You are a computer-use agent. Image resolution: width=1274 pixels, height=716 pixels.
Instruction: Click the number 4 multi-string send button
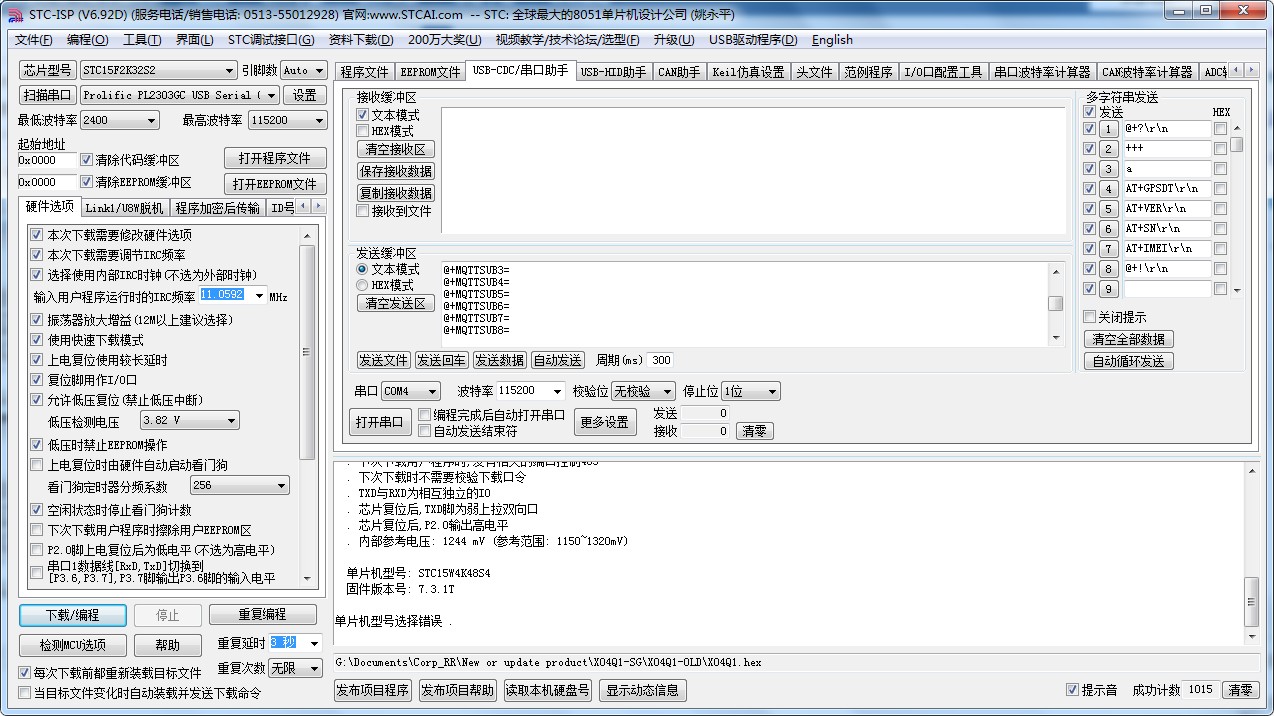[x=1108, y=189]
